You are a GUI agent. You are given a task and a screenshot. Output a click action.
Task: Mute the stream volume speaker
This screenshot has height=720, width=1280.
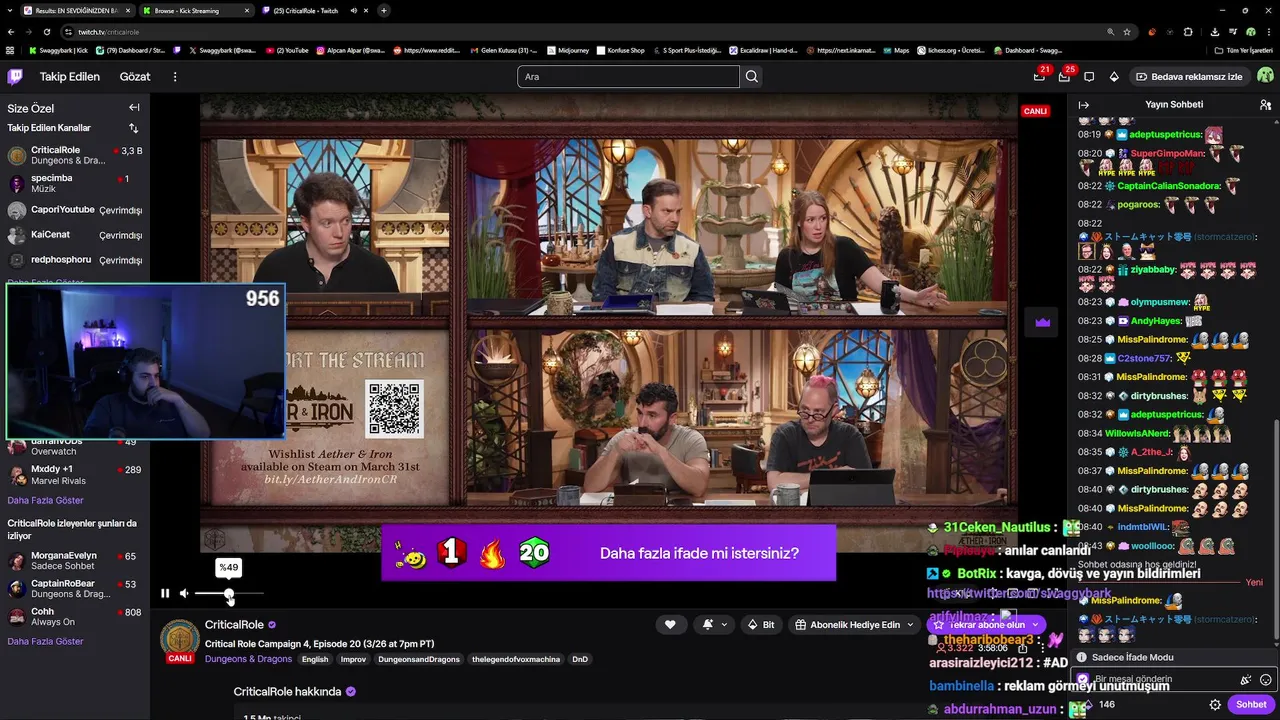(x=184, y=593)
